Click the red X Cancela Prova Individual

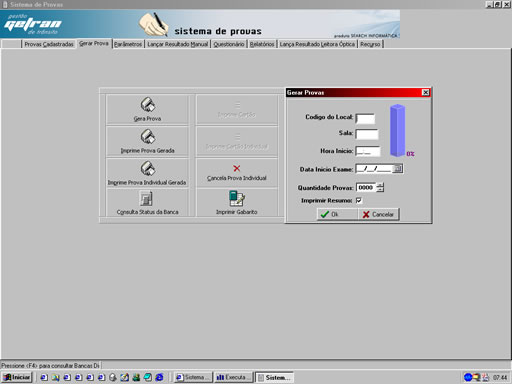click(237, 168)
